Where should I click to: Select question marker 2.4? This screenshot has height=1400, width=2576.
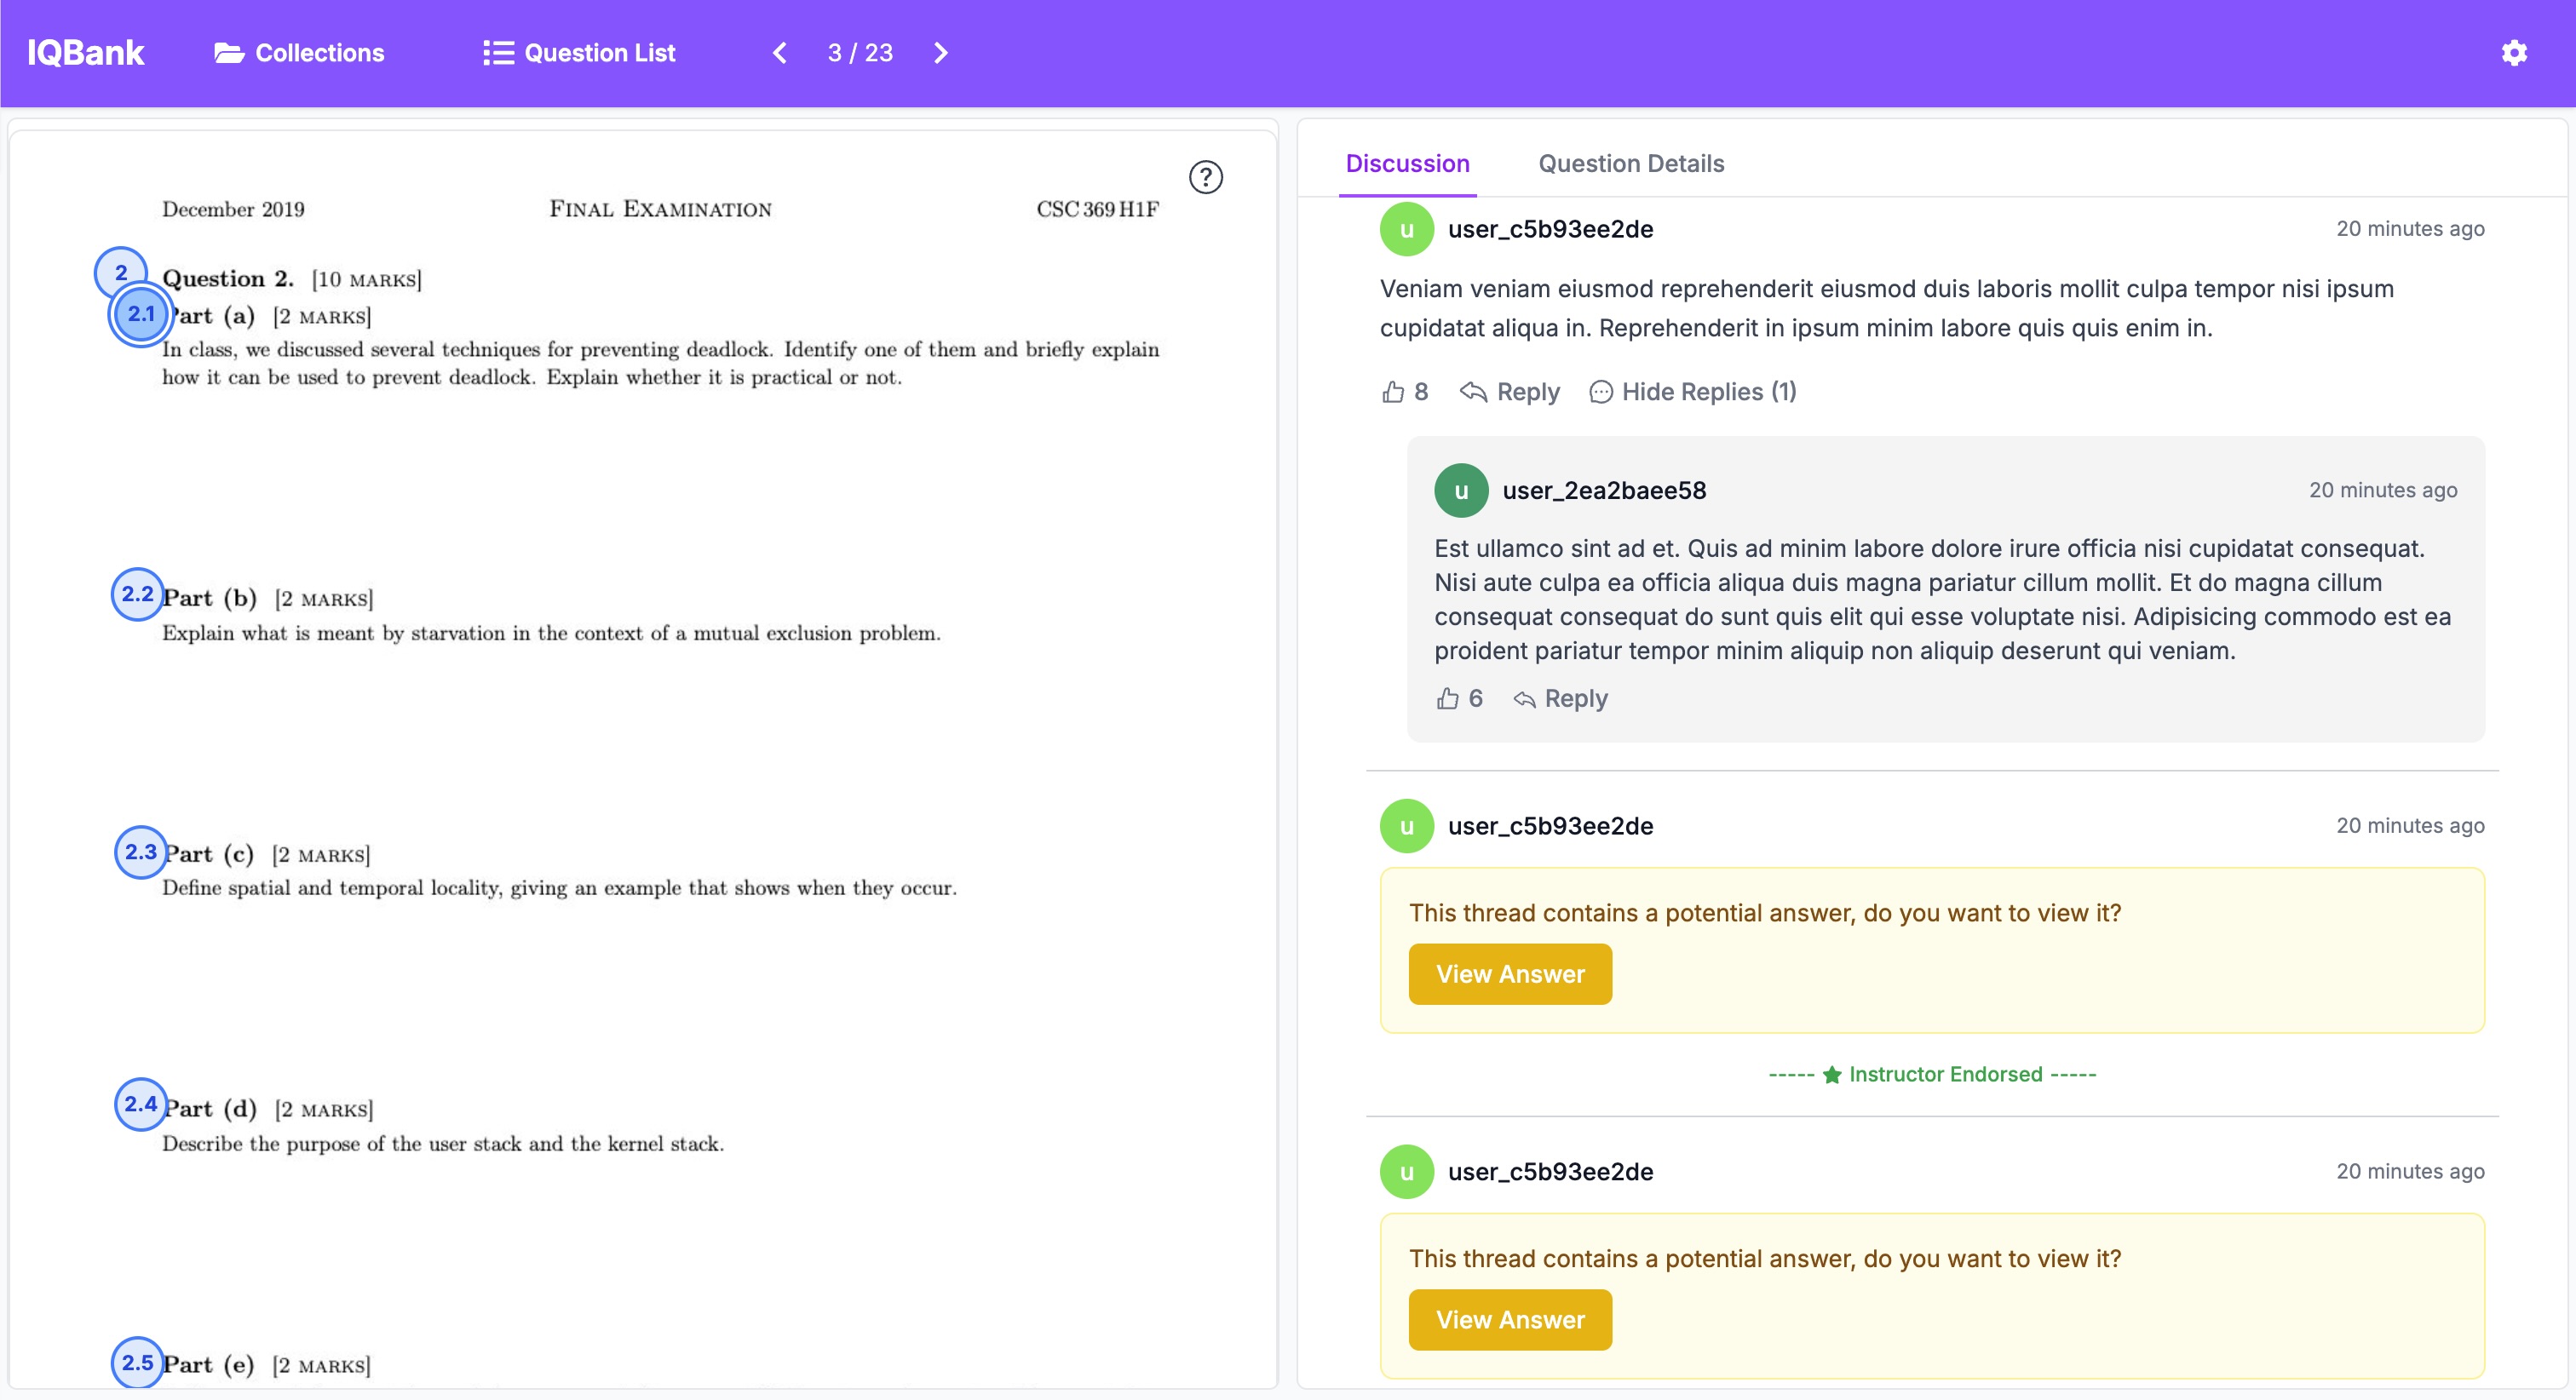click(x=140, y=1104)
